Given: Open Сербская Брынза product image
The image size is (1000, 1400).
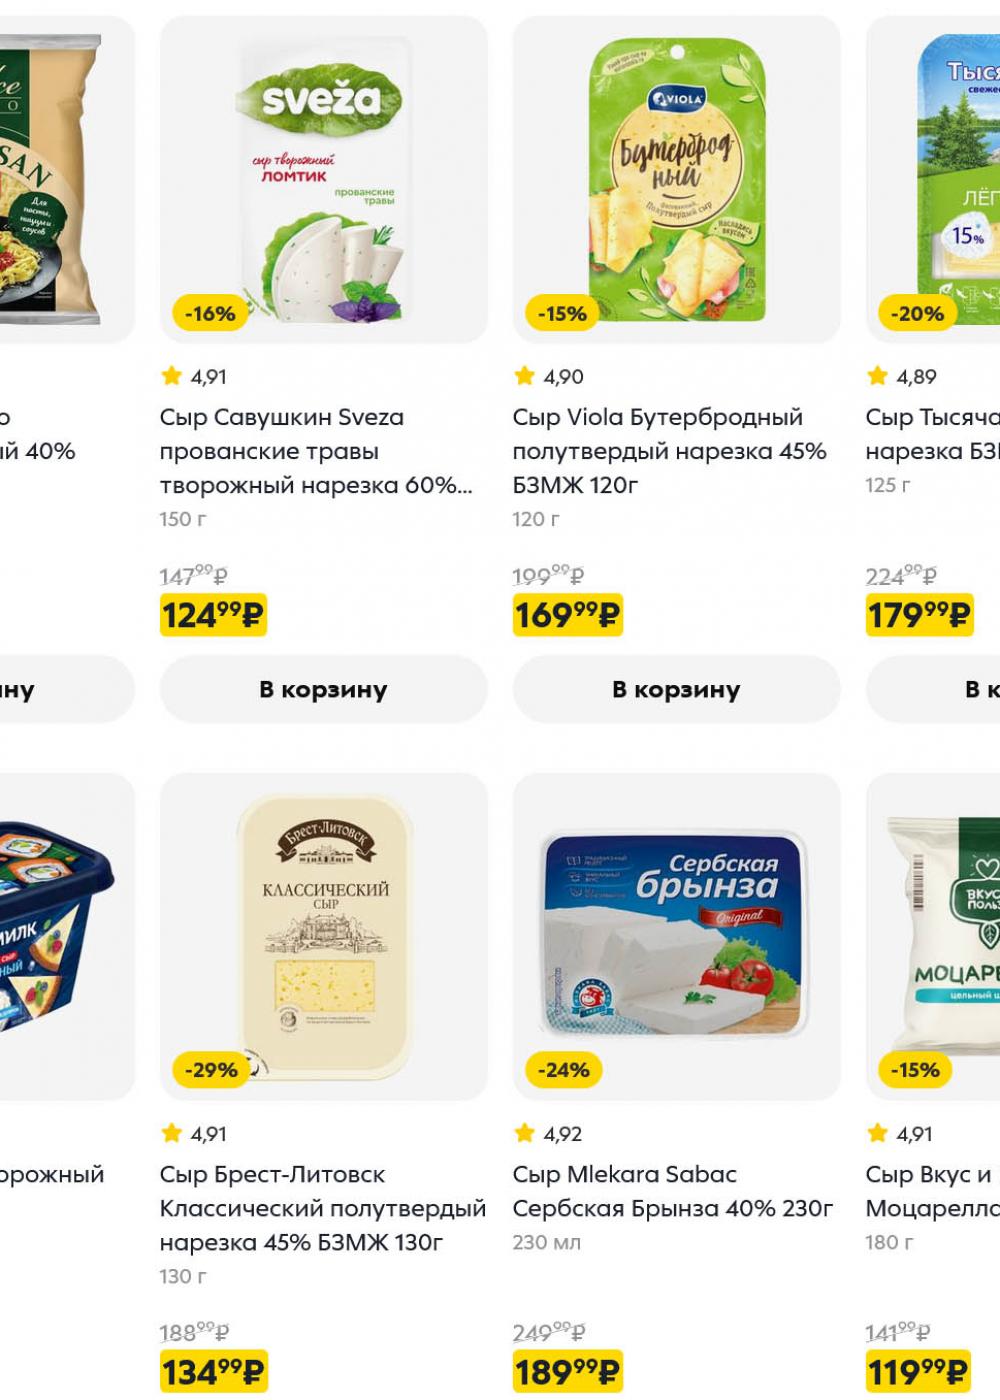Looking at the screenshot, I should 676,936.
